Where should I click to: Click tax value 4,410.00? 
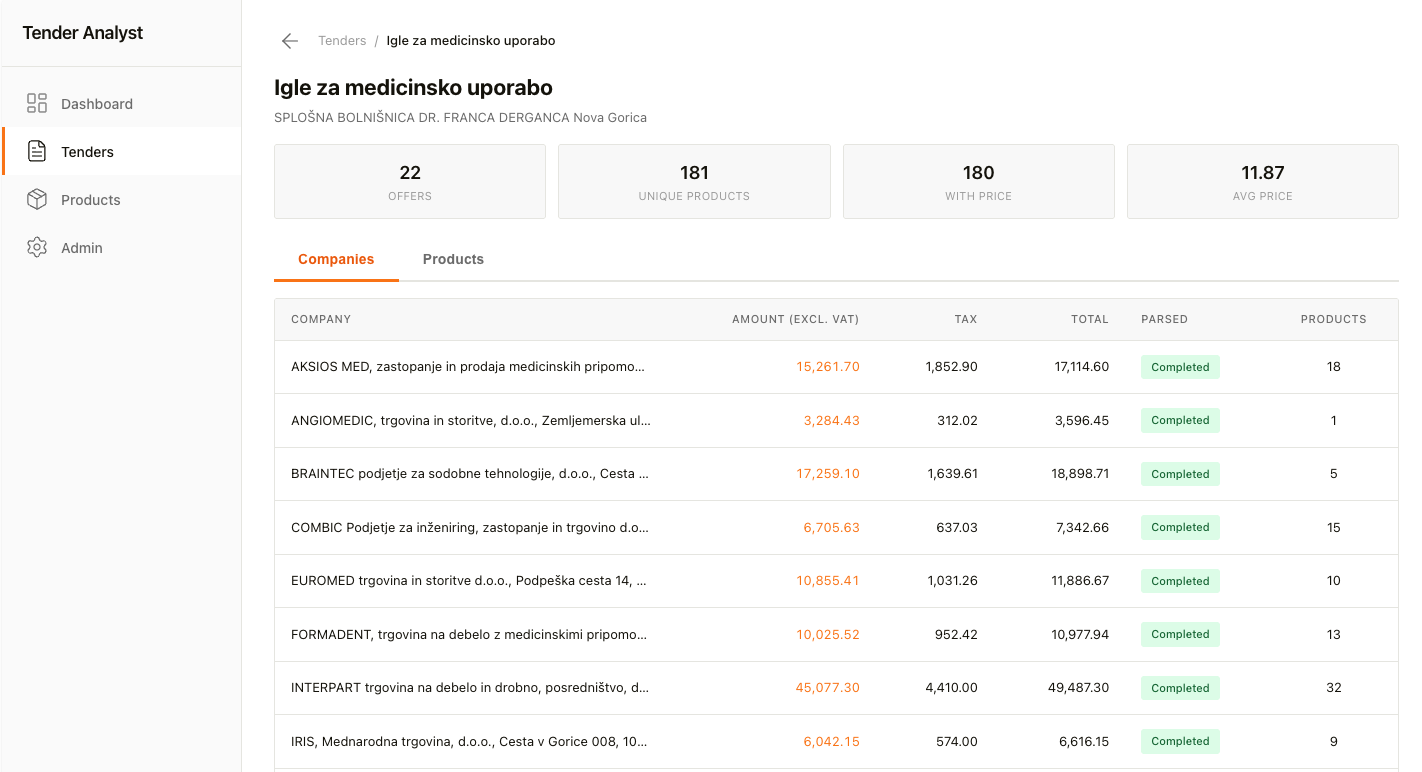click(952, 688)
